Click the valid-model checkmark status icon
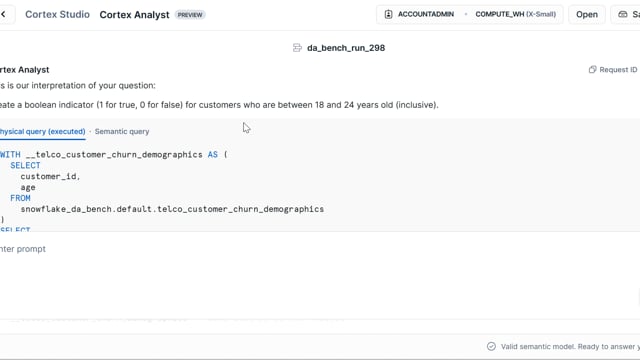 pyautogui.click(x=491, y=346)
